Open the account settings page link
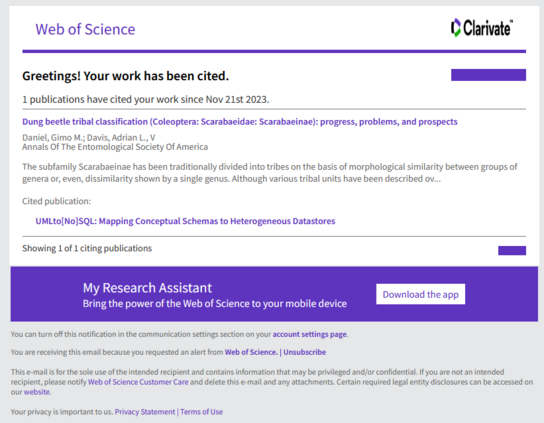Screen dimensions: 544x423 309,334
